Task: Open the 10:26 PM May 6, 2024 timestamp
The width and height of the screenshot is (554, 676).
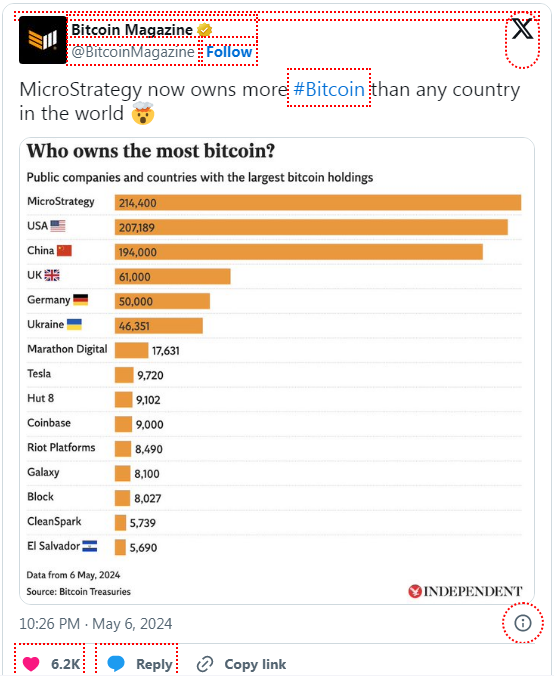Action: point(96,623)
